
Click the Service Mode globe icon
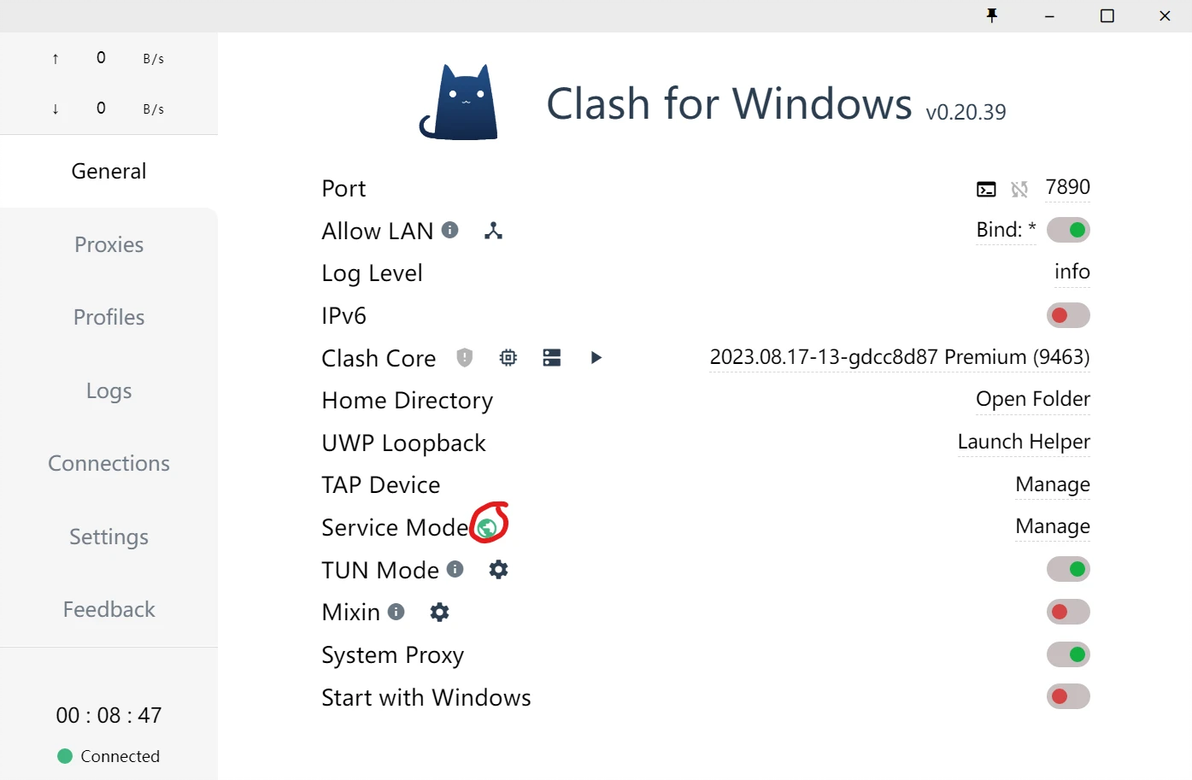tap(487, 527)
